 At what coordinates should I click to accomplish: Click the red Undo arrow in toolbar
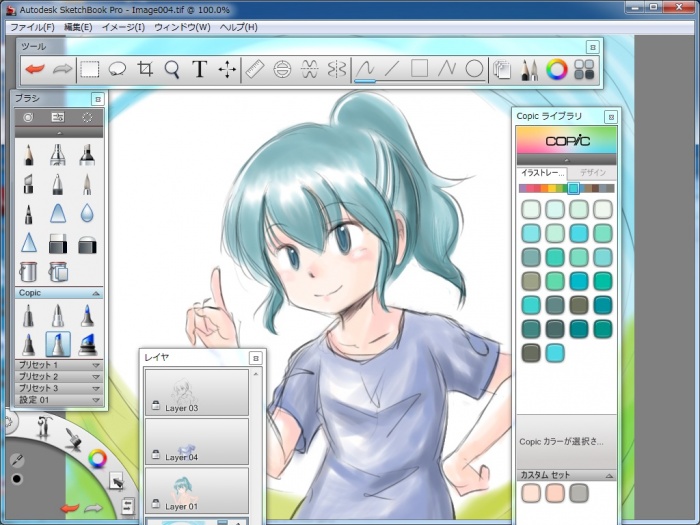click(x=35, y=69)
